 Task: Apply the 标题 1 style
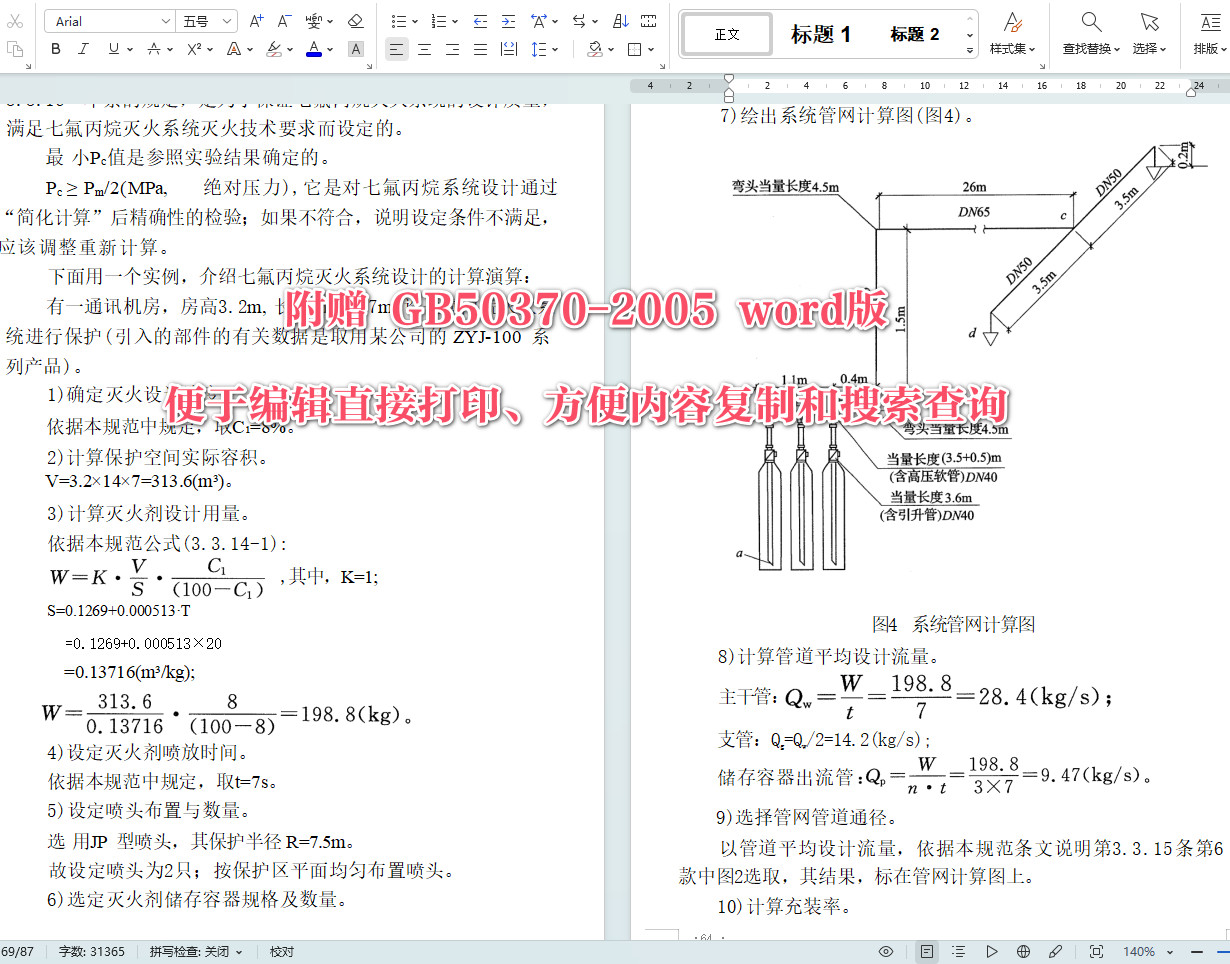(820, 34)
